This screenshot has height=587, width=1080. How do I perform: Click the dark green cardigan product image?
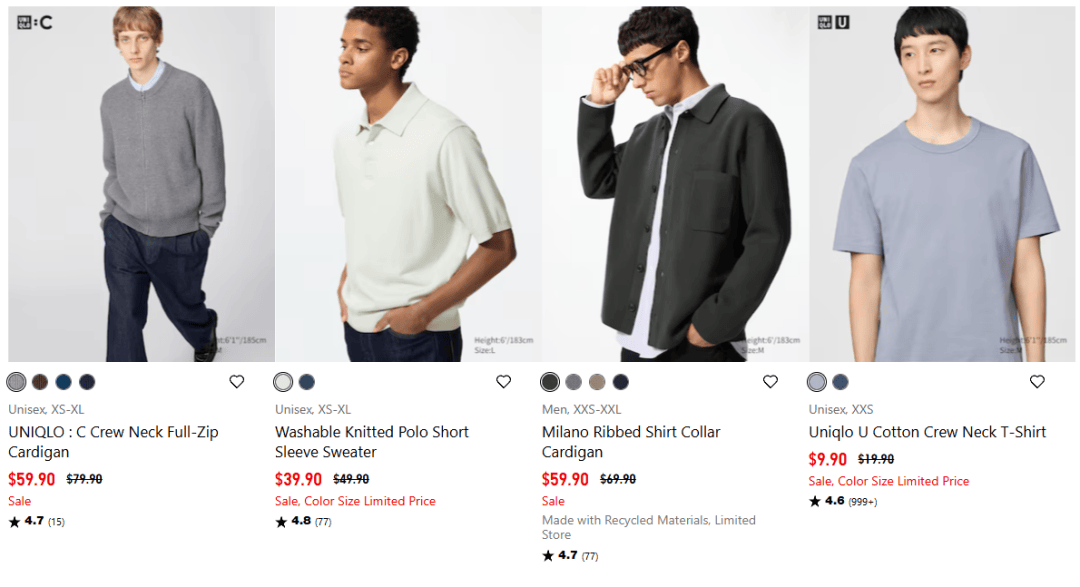675,184
